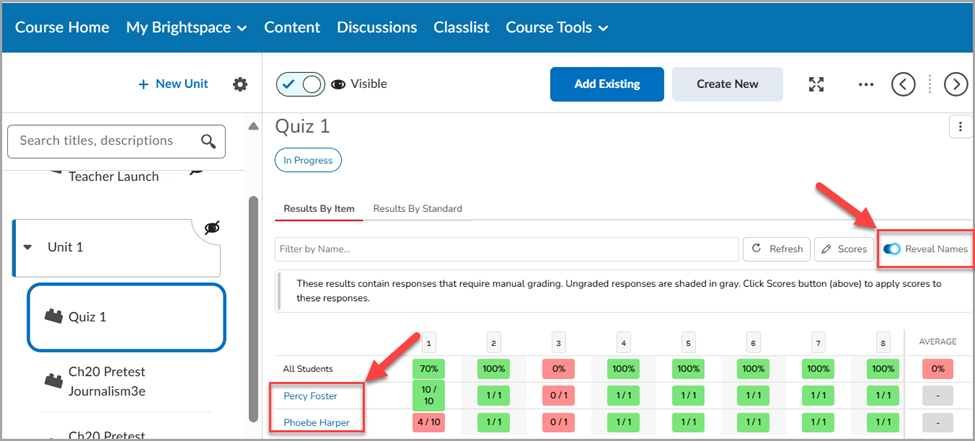Collapse the Unit 1 tree arrow
Screen dimensions: 975x441
tap(27, 247)
